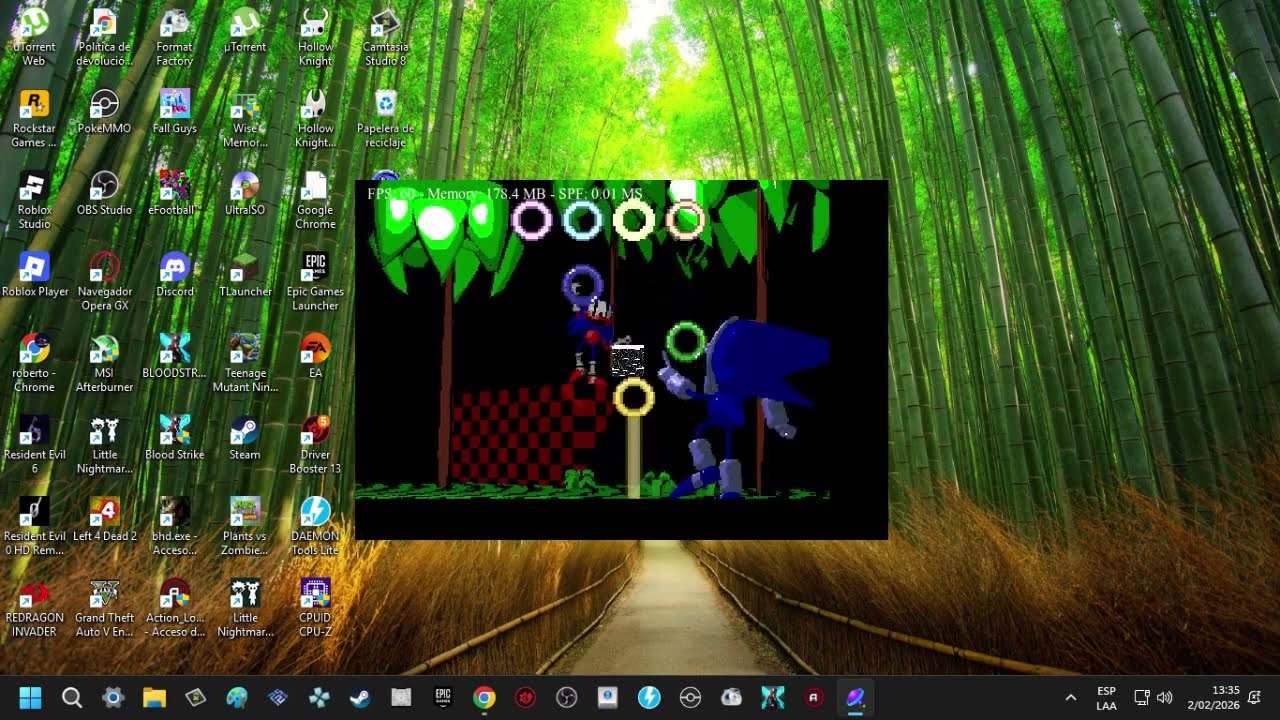Launch UltraISO from the desktop

coord(245,193)
